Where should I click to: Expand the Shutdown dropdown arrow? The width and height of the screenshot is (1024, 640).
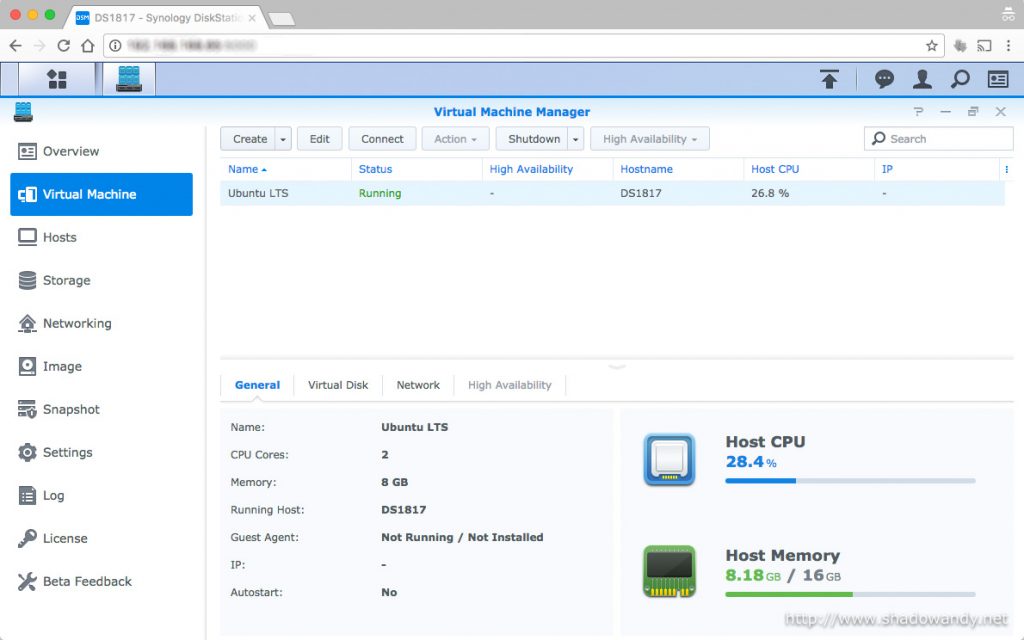pyautogui.click(x=576, y=139)
